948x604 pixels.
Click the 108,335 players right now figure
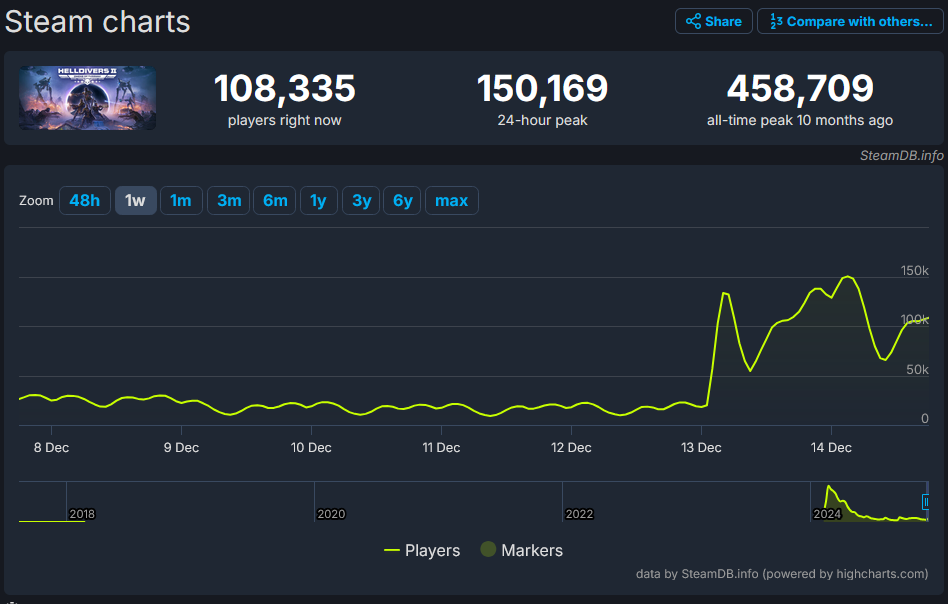pyautogui.click(x=285, y=88)
